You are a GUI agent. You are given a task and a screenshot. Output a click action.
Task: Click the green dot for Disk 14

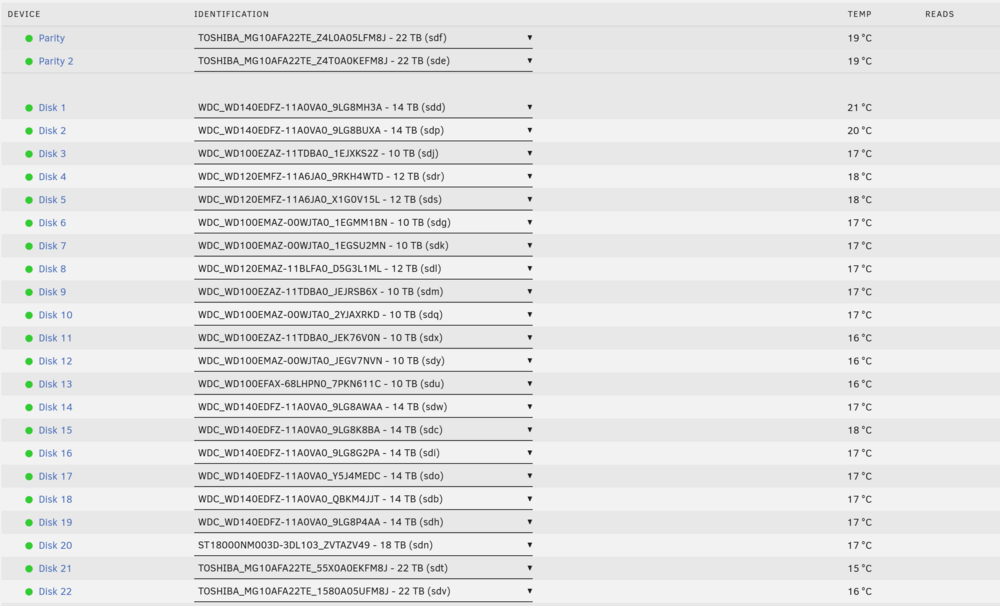(x=29, y=408)
